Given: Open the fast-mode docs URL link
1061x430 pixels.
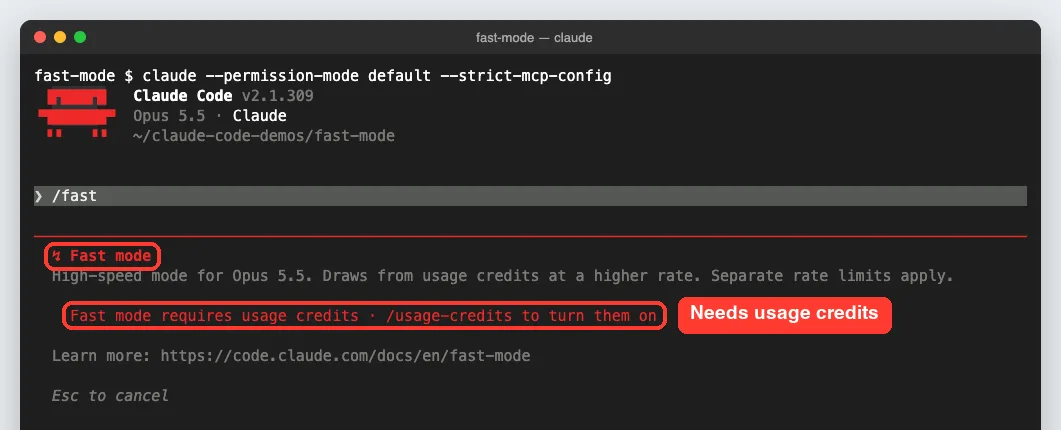Looking at the screenshot, I should tap(345, 356).
